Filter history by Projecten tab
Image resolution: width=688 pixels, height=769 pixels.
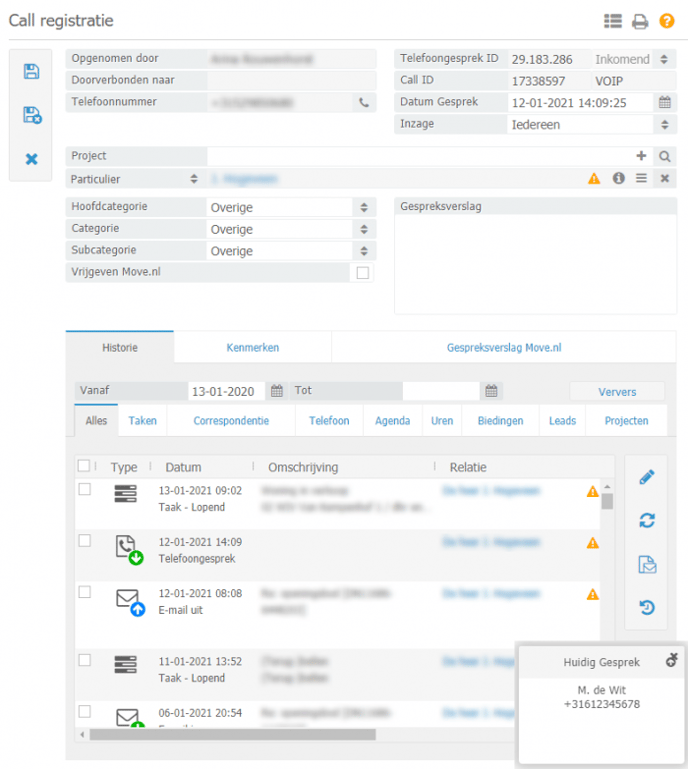pyautogui.click(x=626, y=421)
